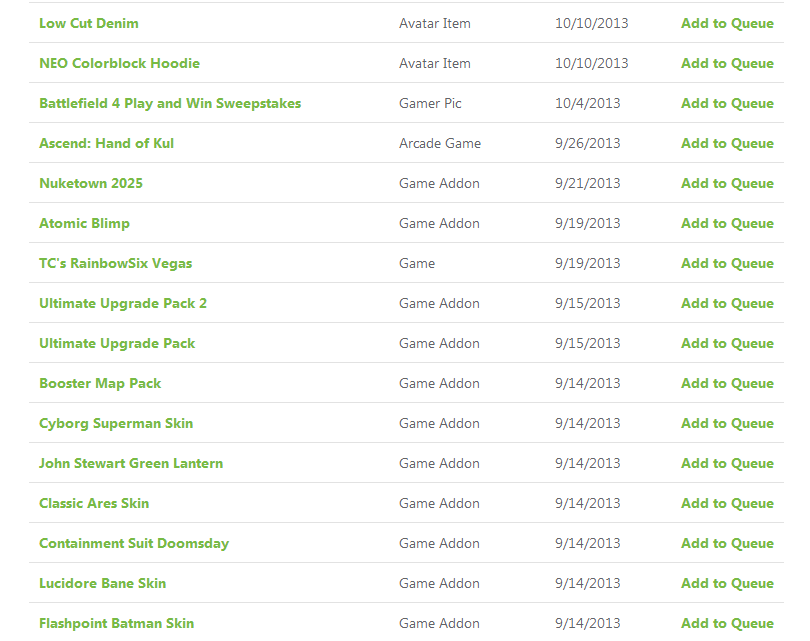Select Game Addon type in Cyborg Superman Skin row
This screenshot has width=810, height=641.
[x=439, y=424]
